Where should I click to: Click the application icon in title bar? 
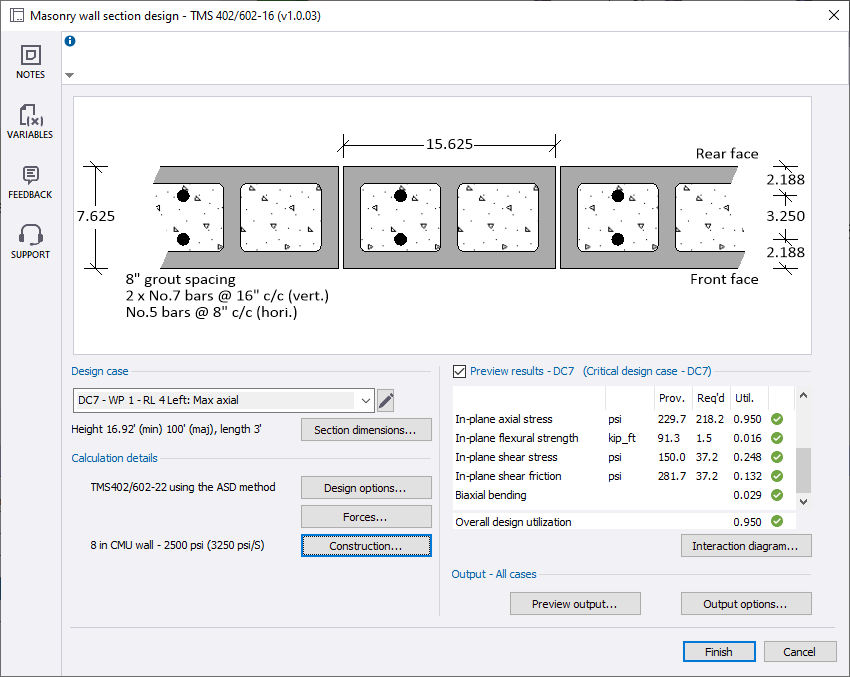point(16,16)
